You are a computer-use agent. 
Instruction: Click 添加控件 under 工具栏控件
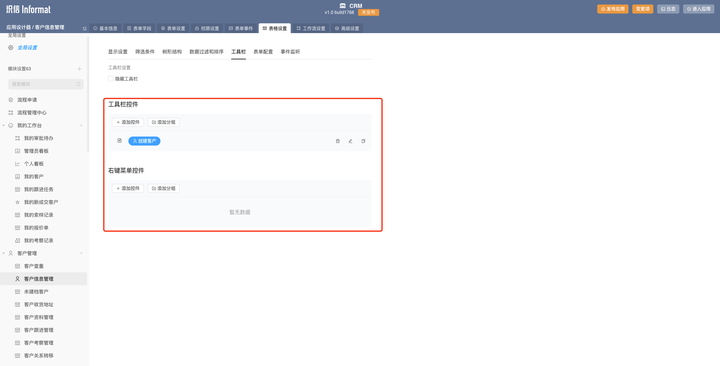(128, 122)
